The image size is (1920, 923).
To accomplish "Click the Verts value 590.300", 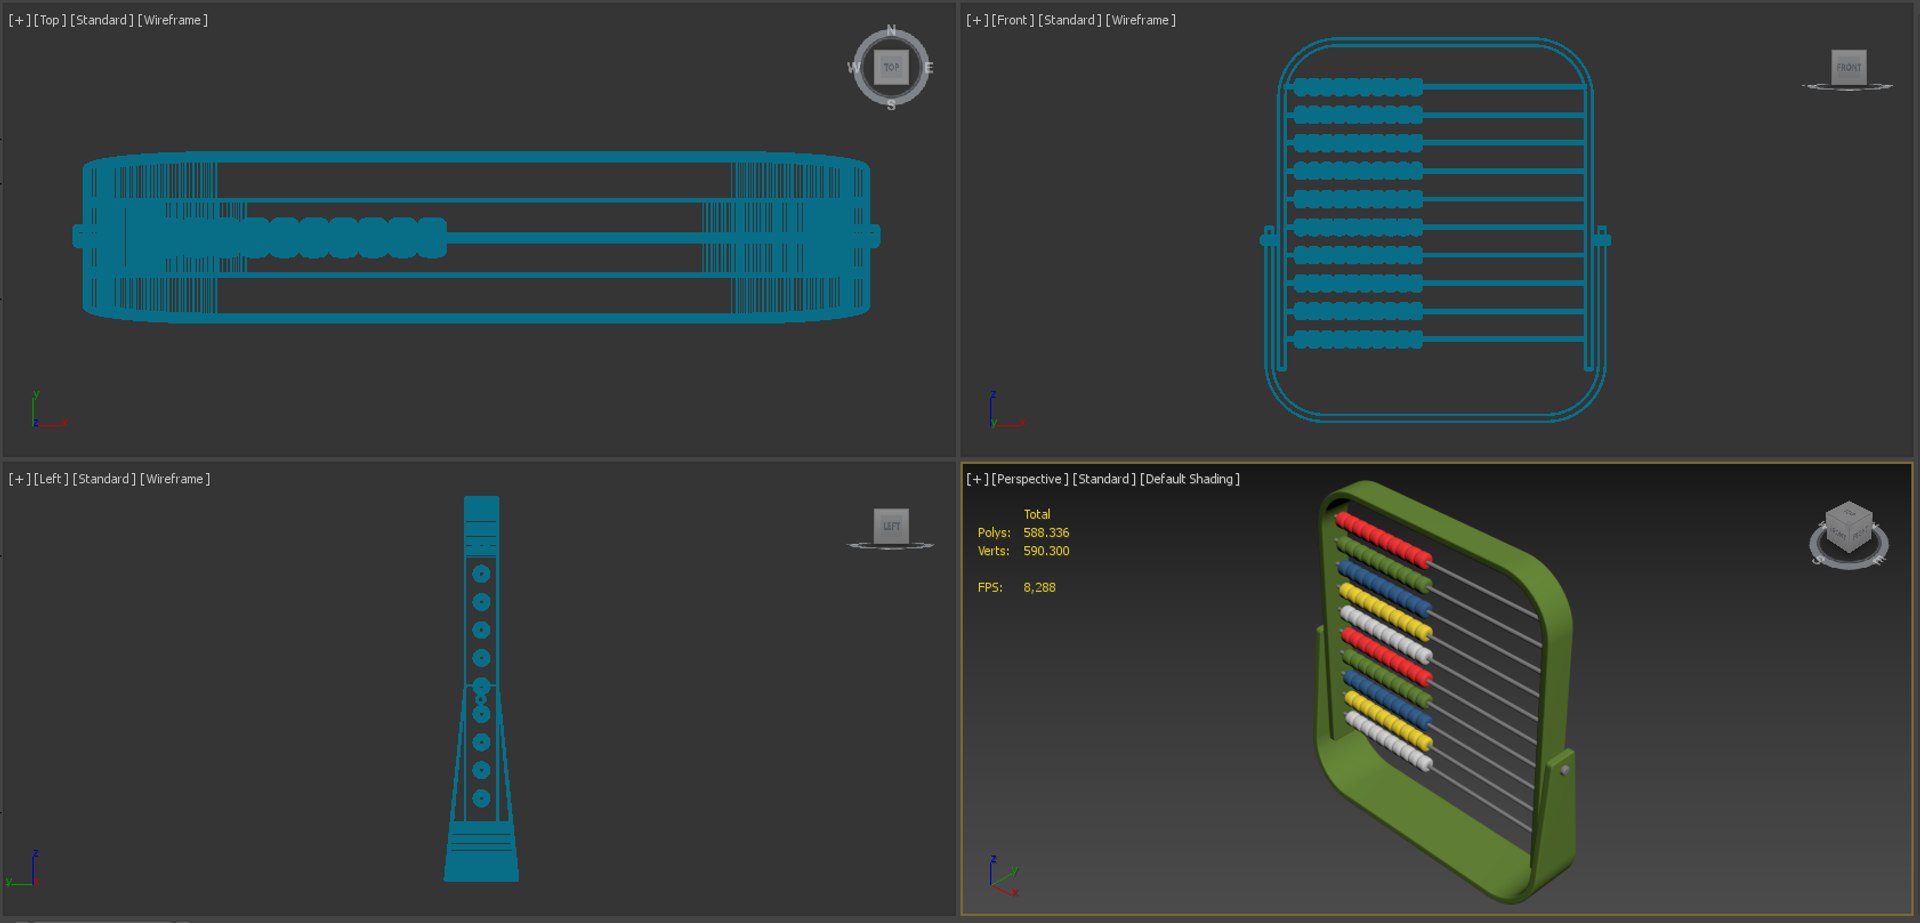I will tap(1046, 551).
